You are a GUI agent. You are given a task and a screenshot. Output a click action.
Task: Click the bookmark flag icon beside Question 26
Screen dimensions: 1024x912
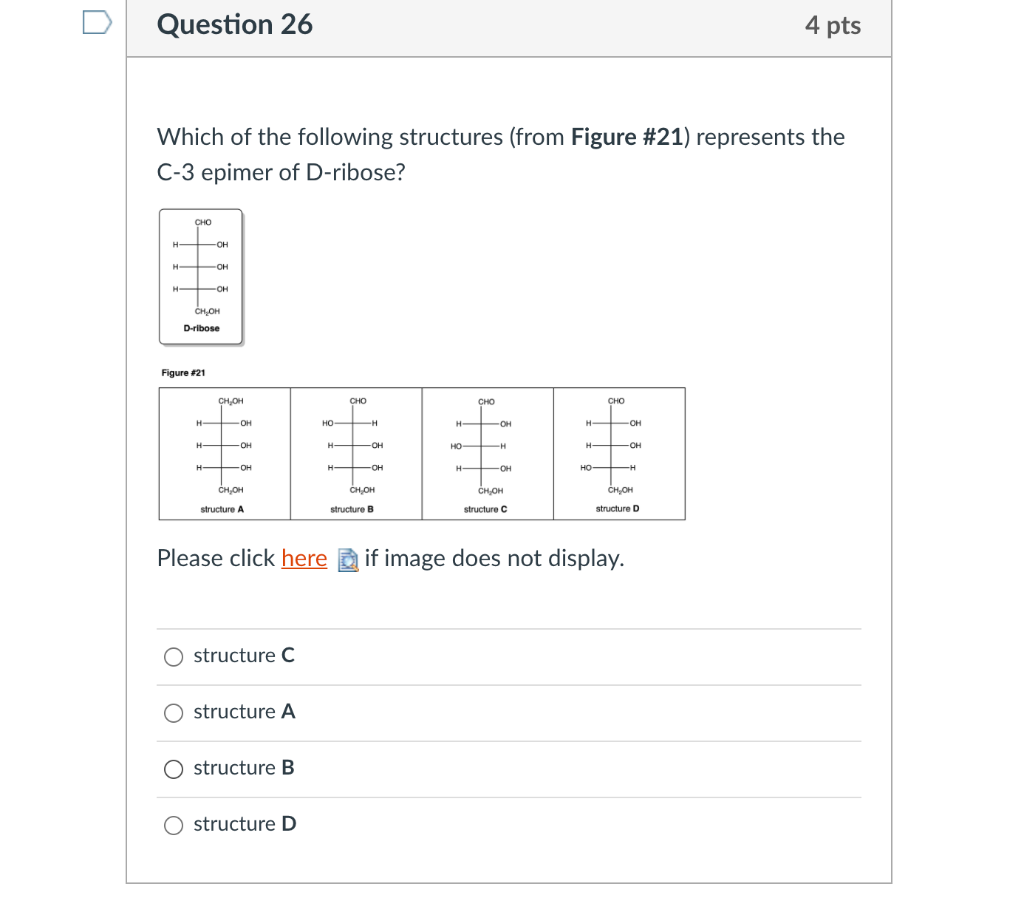[96, 21]
